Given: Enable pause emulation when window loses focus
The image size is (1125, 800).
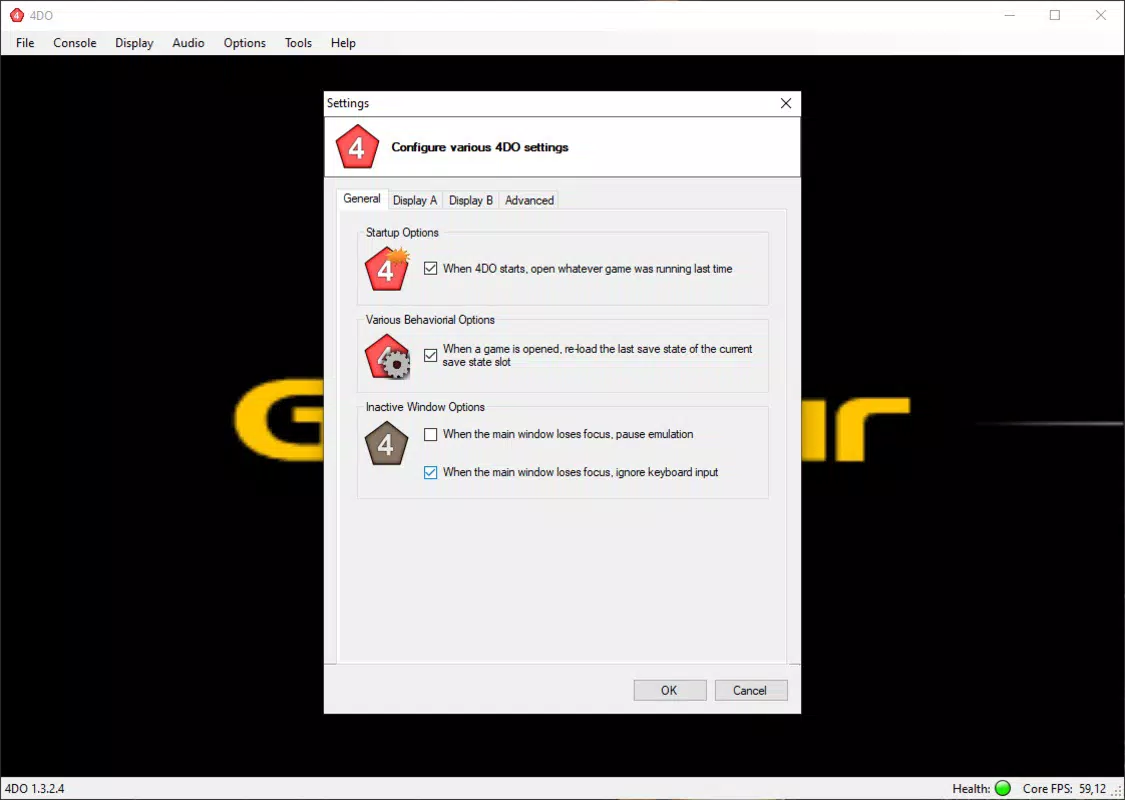Looking at the screenshot, I should pyautogui.click(x=430, y=434).
